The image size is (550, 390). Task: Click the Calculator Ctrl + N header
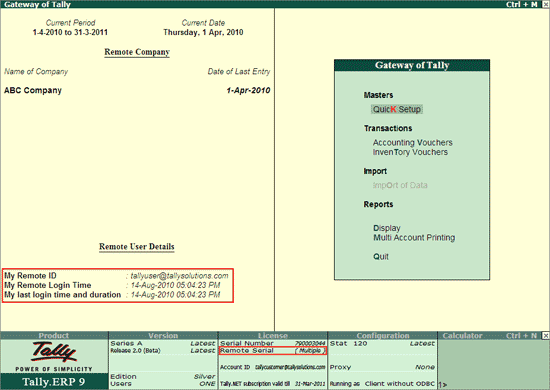pos(490,336)
